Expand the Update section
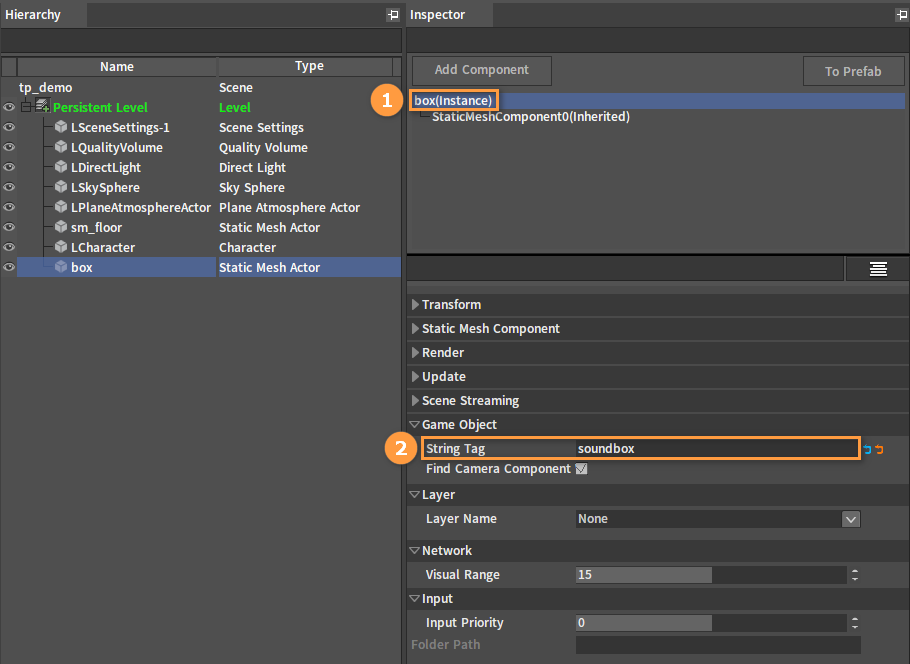This screenshot has height=664, width=910. tap(415, 377)
